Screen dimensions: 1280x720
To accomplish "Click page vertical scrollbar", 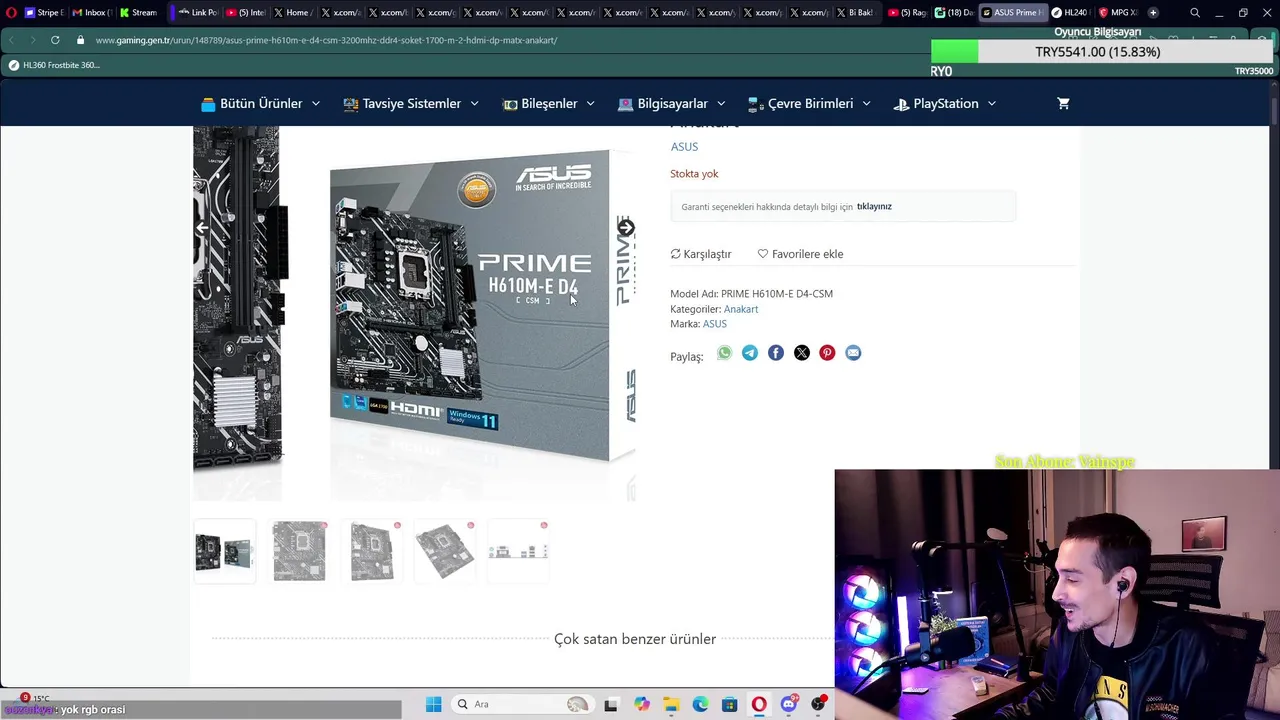I will click(1274, 110).
